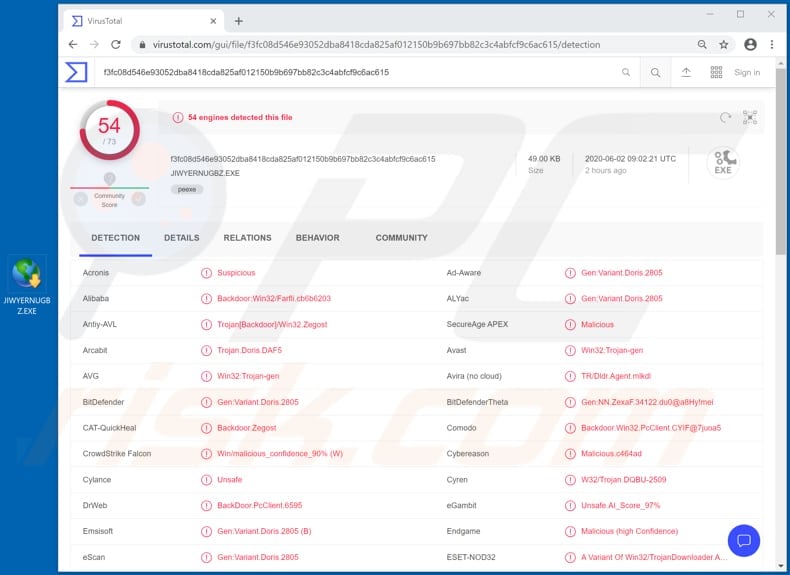
Task: Click the VirusTotal search magnifier button
Action: tap(655, 72)
